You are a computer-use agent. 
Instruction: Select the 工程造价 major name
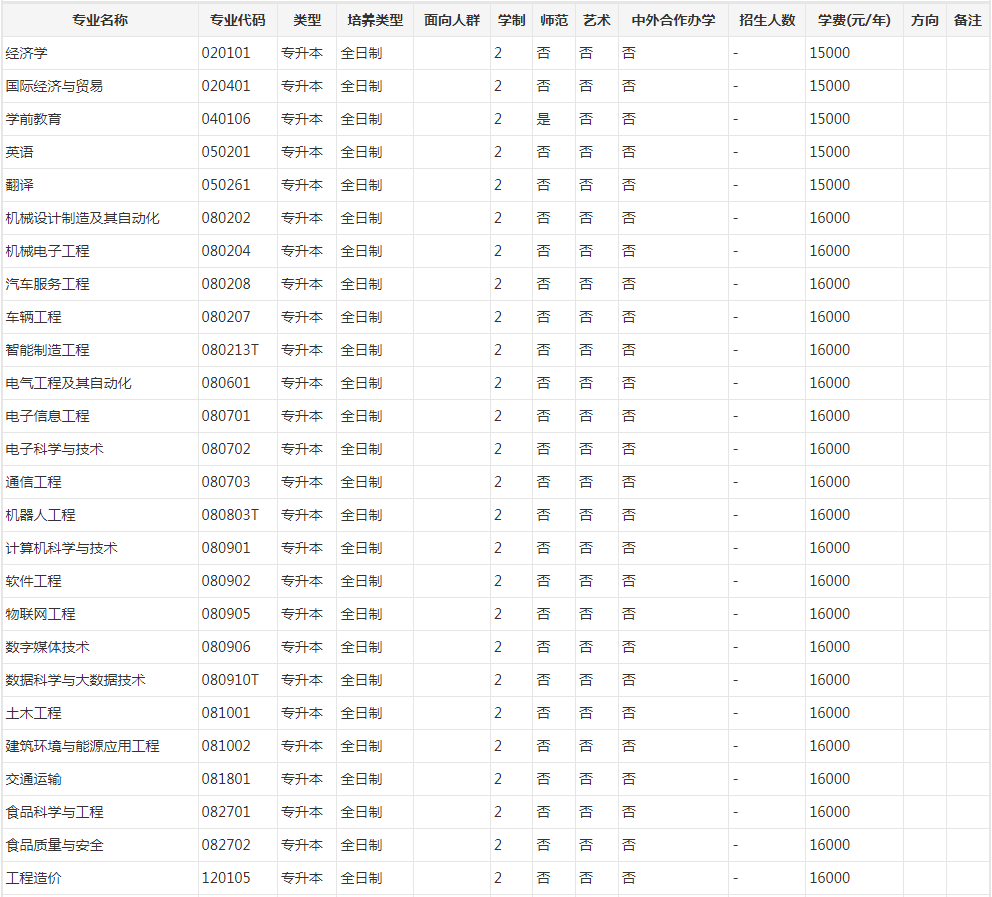tap(34, 877)
